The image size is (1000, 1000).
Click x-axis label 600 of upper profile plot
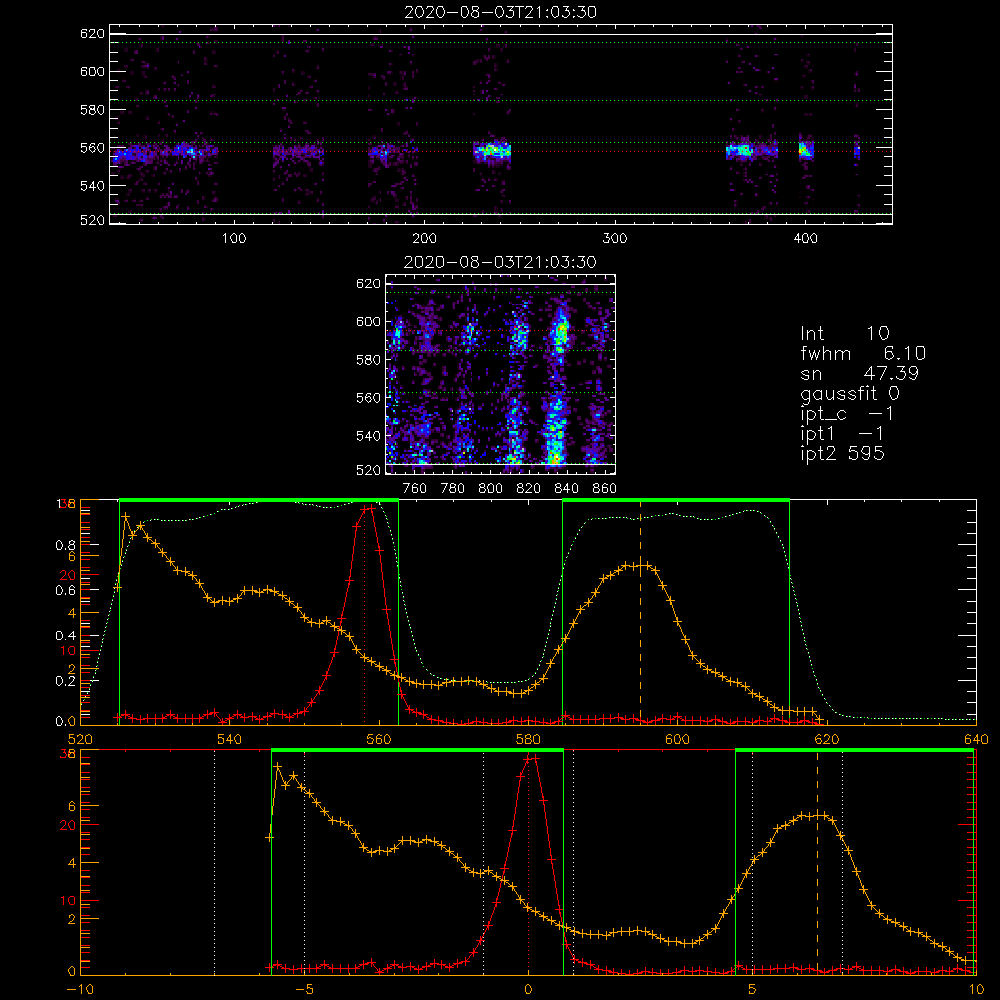pyautogui.click(x=677, y=739)
